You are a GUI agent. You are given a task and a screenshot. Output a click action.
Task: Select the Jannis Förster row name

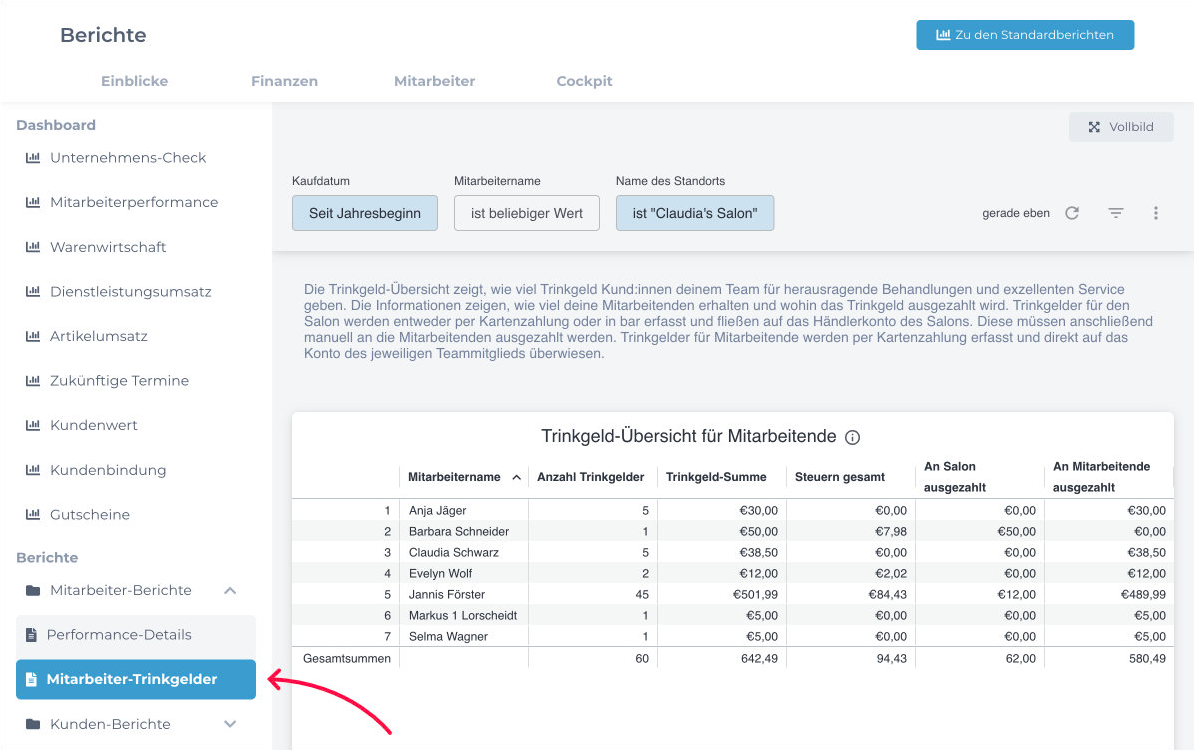point(447,595)
